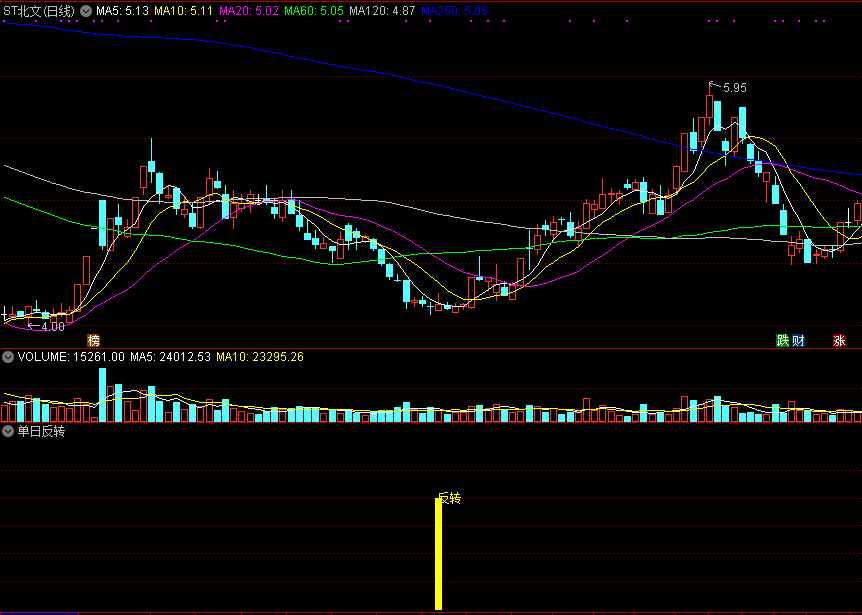The width and height of the screenshot is (862, 615).
Task: Click the volume MA5: 24012.53 label
Action: pos(170,357)
